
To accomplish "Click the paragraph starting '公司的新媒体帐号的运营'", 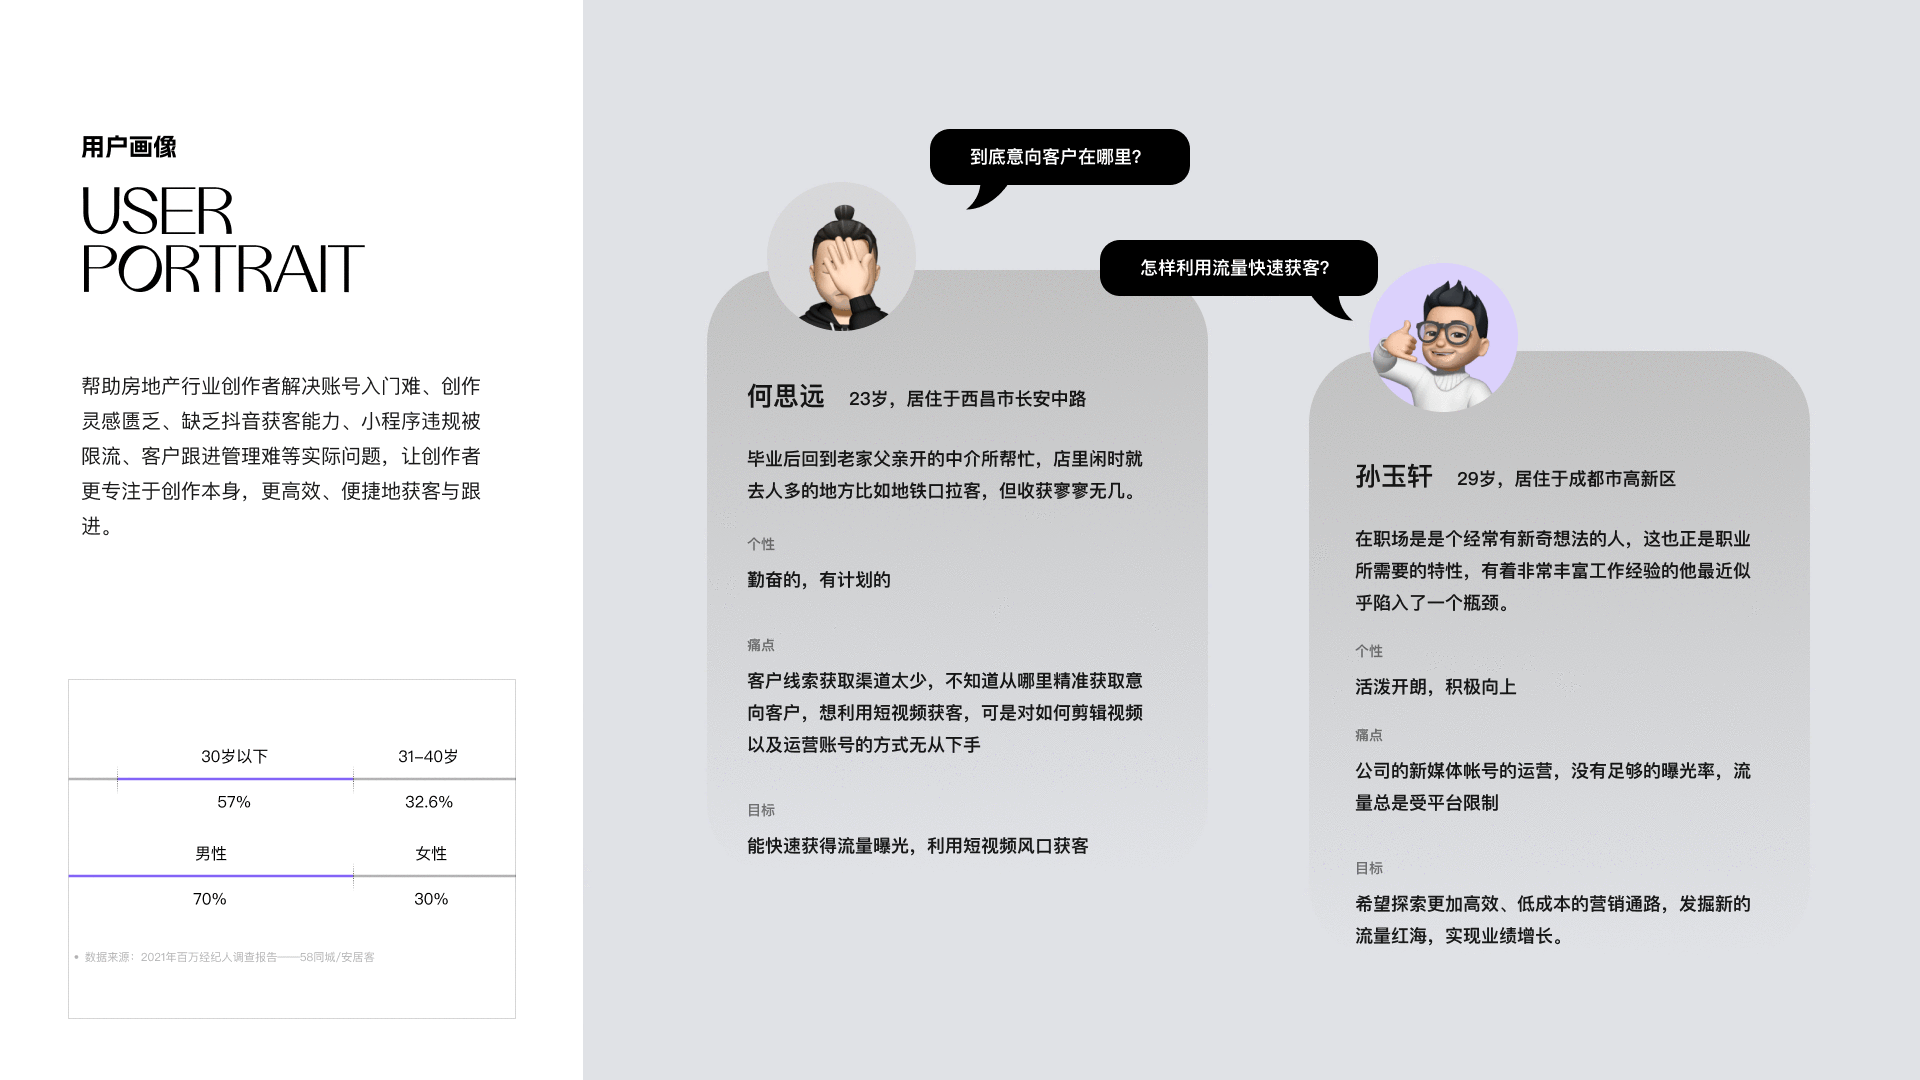I will point(1553,787).
